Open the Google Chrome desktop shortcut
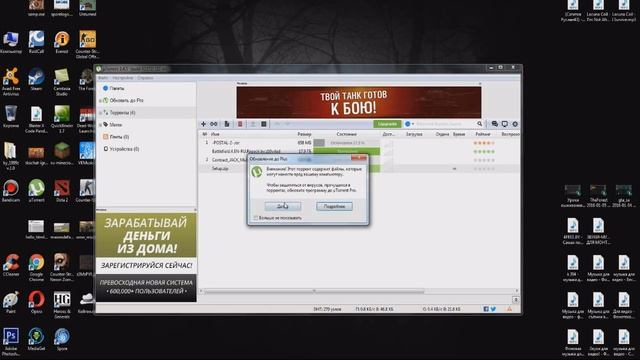 tap(36, 267)
